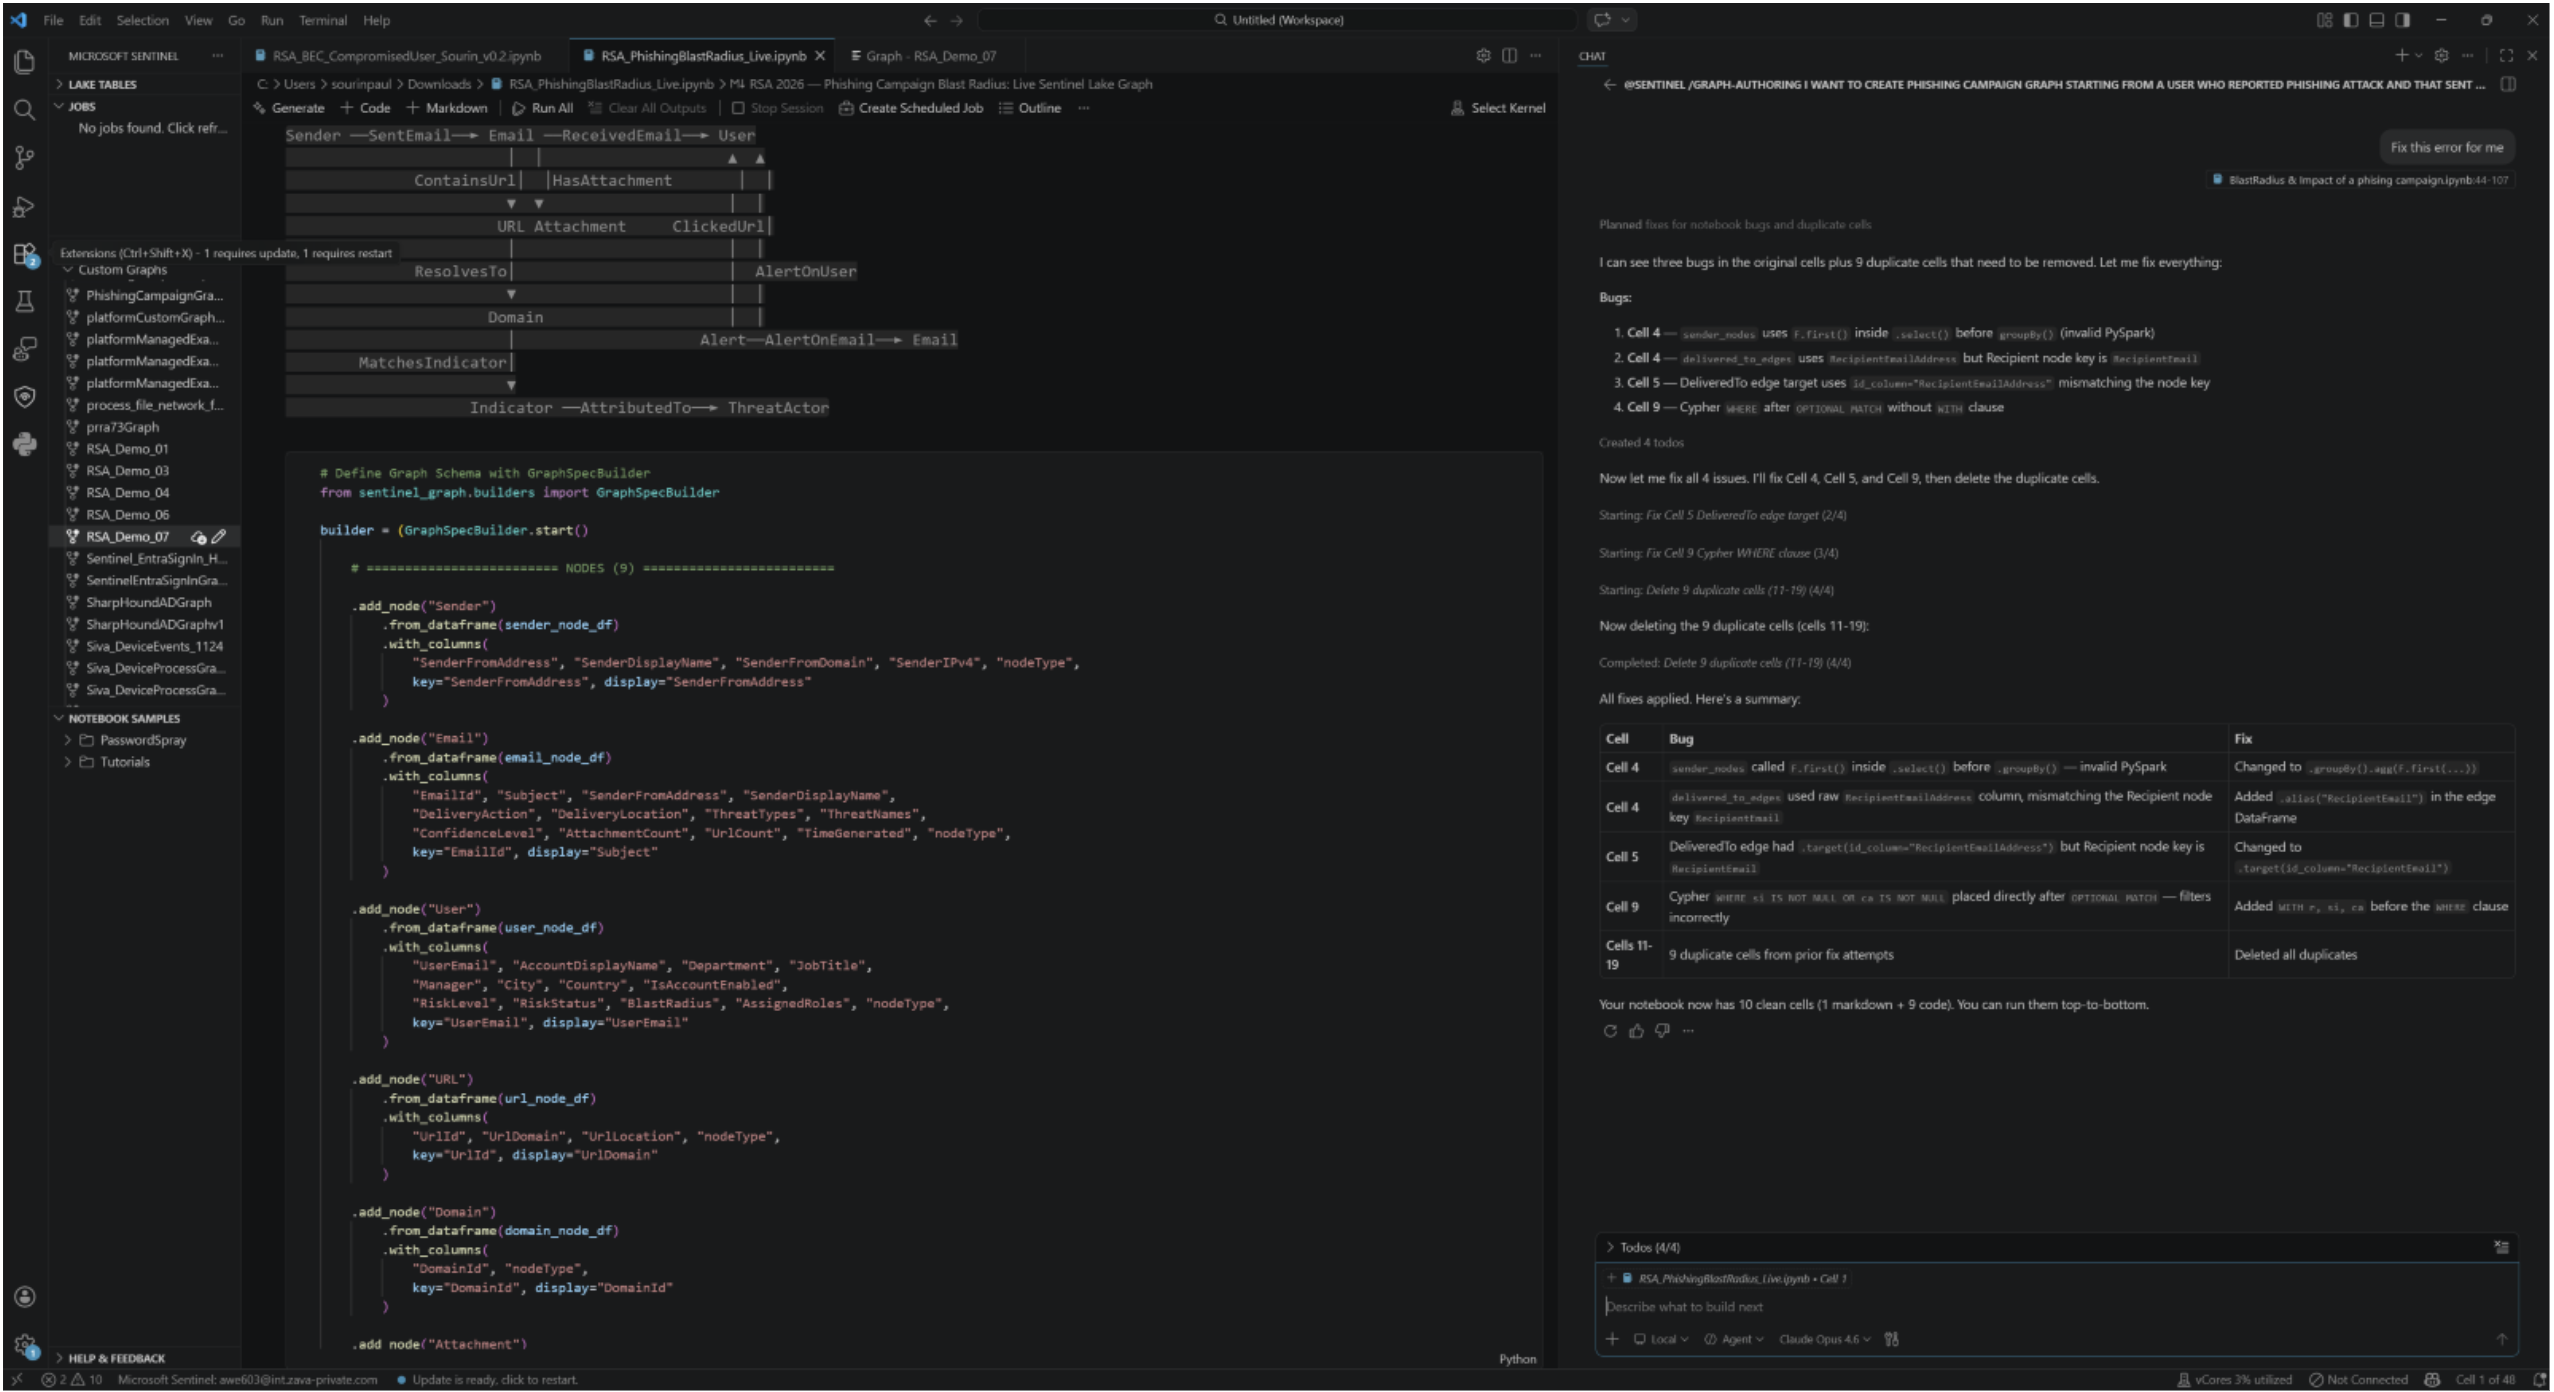Click Select Kernel button
Image resolution: width=2554 pixels, height=1392 pixels.
tap(1498, 108)
